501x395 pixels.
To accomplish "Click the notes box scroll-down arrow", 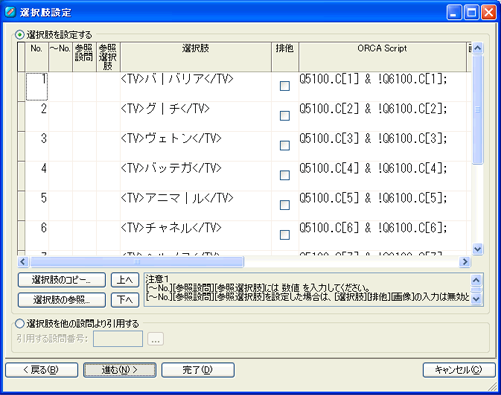I will point(476,299).
